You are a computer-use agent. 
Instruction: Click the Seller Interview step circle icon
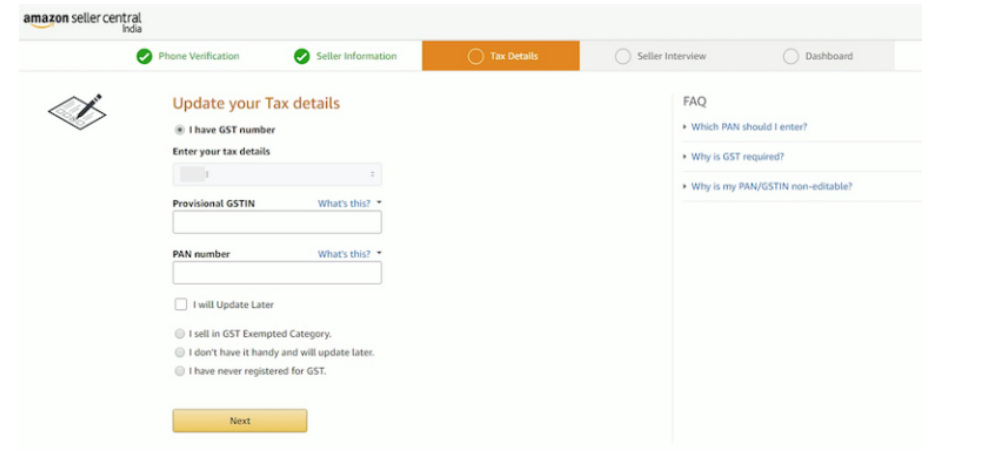coord(623,56)
